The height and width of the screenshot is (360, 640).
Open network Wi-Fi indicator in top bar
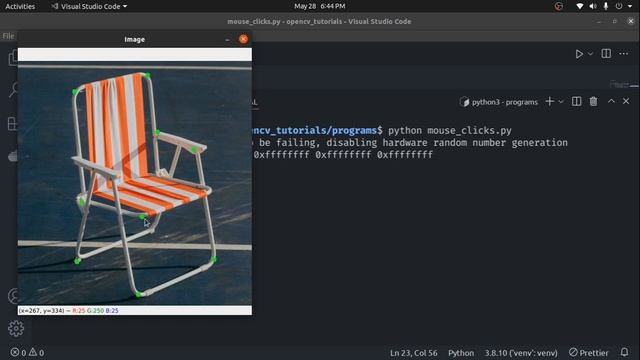click(x=580, y=6)
